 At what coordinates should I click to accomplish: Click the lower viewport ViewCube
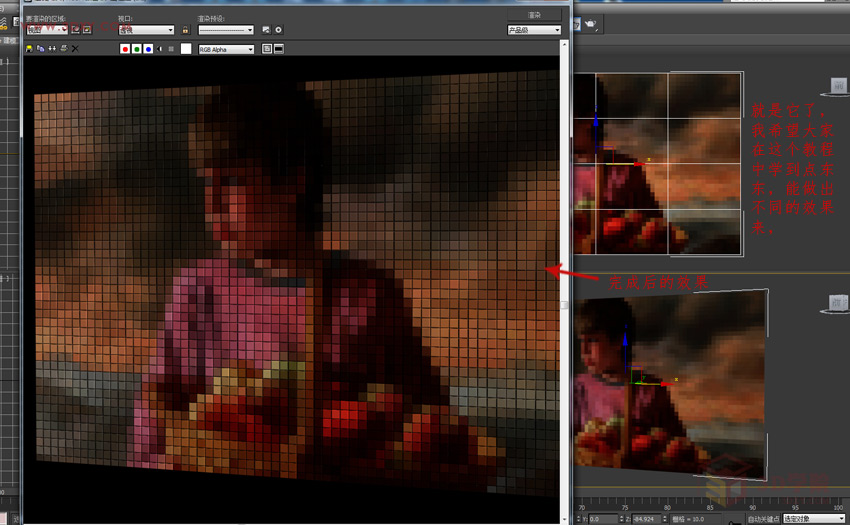[837, 304]
